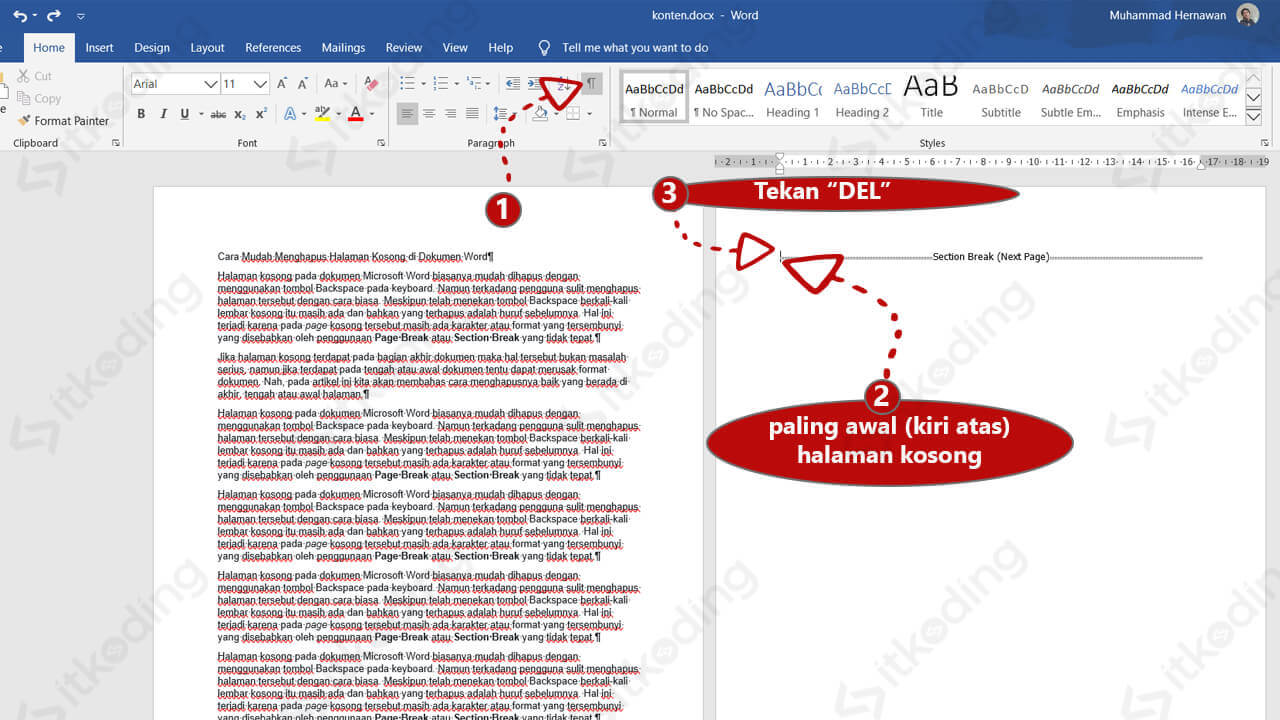
Task: Toggle Italic formatting
Action: tap(163, 114)
